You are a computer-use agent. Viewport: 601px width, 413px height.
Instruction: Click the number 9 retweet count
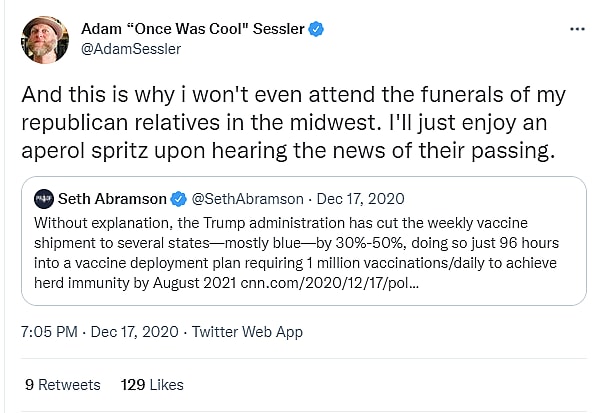tap(30, 384)
